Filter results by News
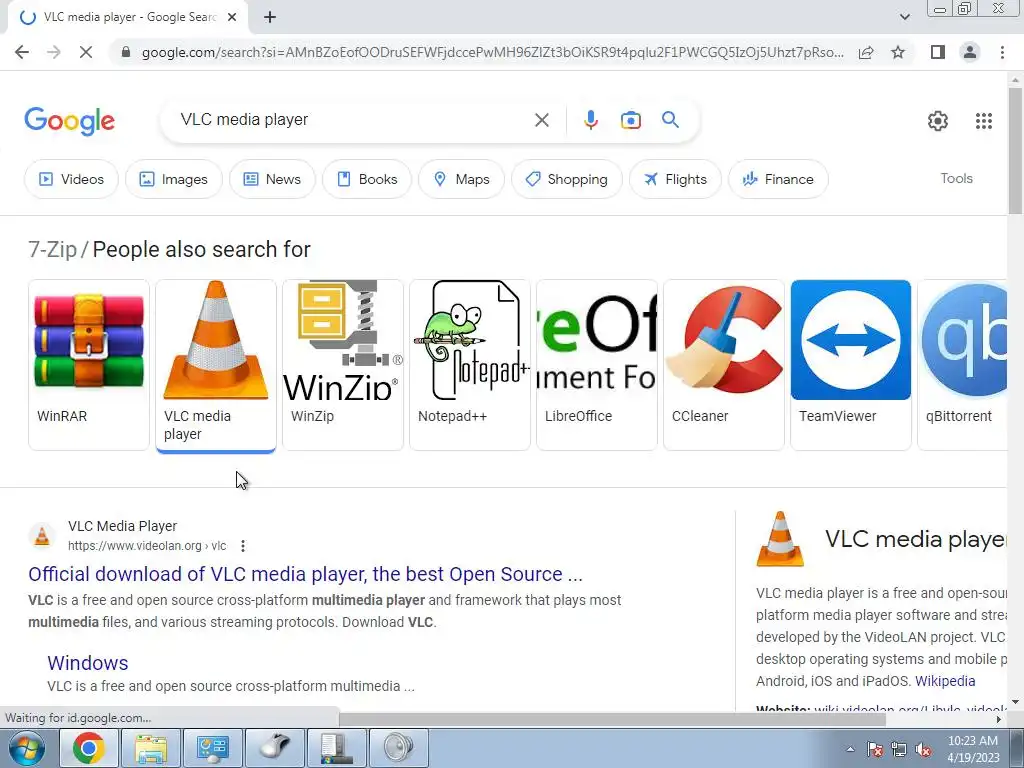Viewport: 1024px width, 768px height. coord(272,179)
